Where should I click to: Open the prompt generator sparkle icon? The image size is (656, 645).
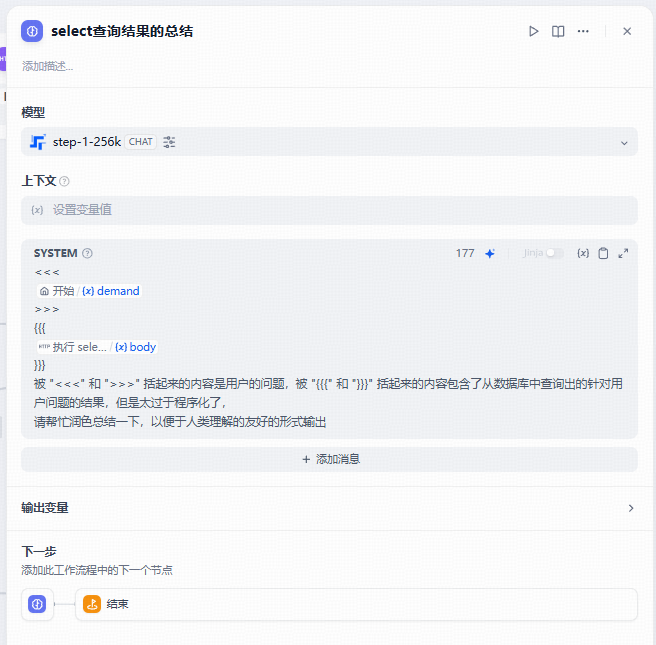click(490, 253)
